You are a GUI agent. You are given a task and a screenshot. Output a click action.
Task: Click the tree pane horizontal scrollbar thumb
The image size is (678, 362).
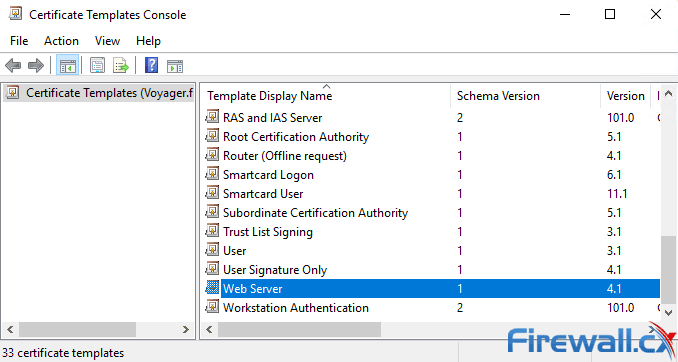[x=77, y=330]
